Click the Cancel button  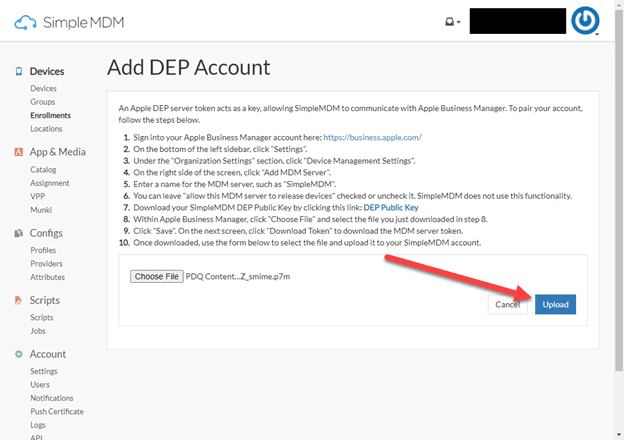point(507,305)
